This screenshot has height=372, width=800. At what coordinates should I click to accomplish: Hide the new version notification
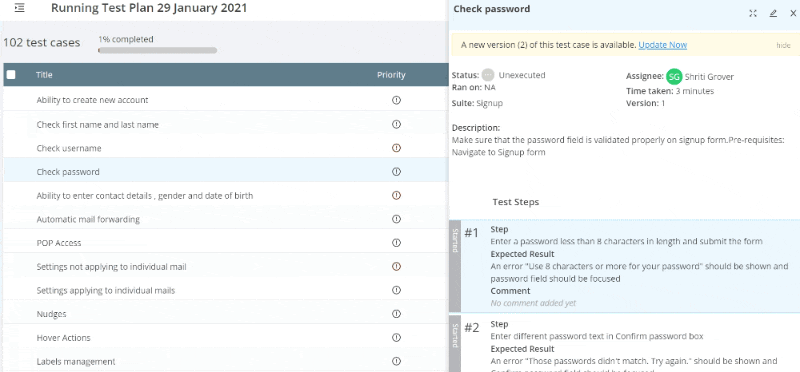[x=783, y=45]
